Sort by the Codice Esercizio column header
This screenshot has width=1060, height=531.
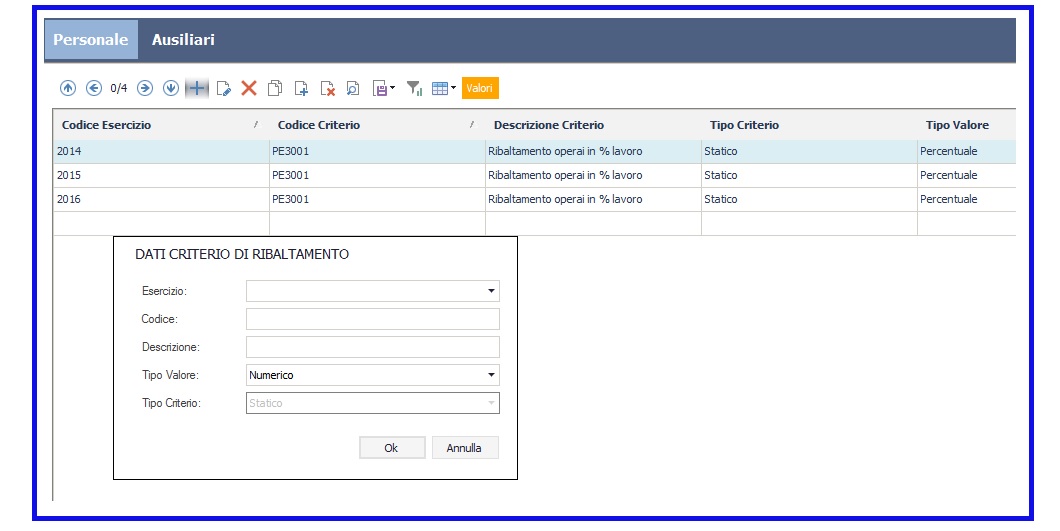[x=161, y=124]
